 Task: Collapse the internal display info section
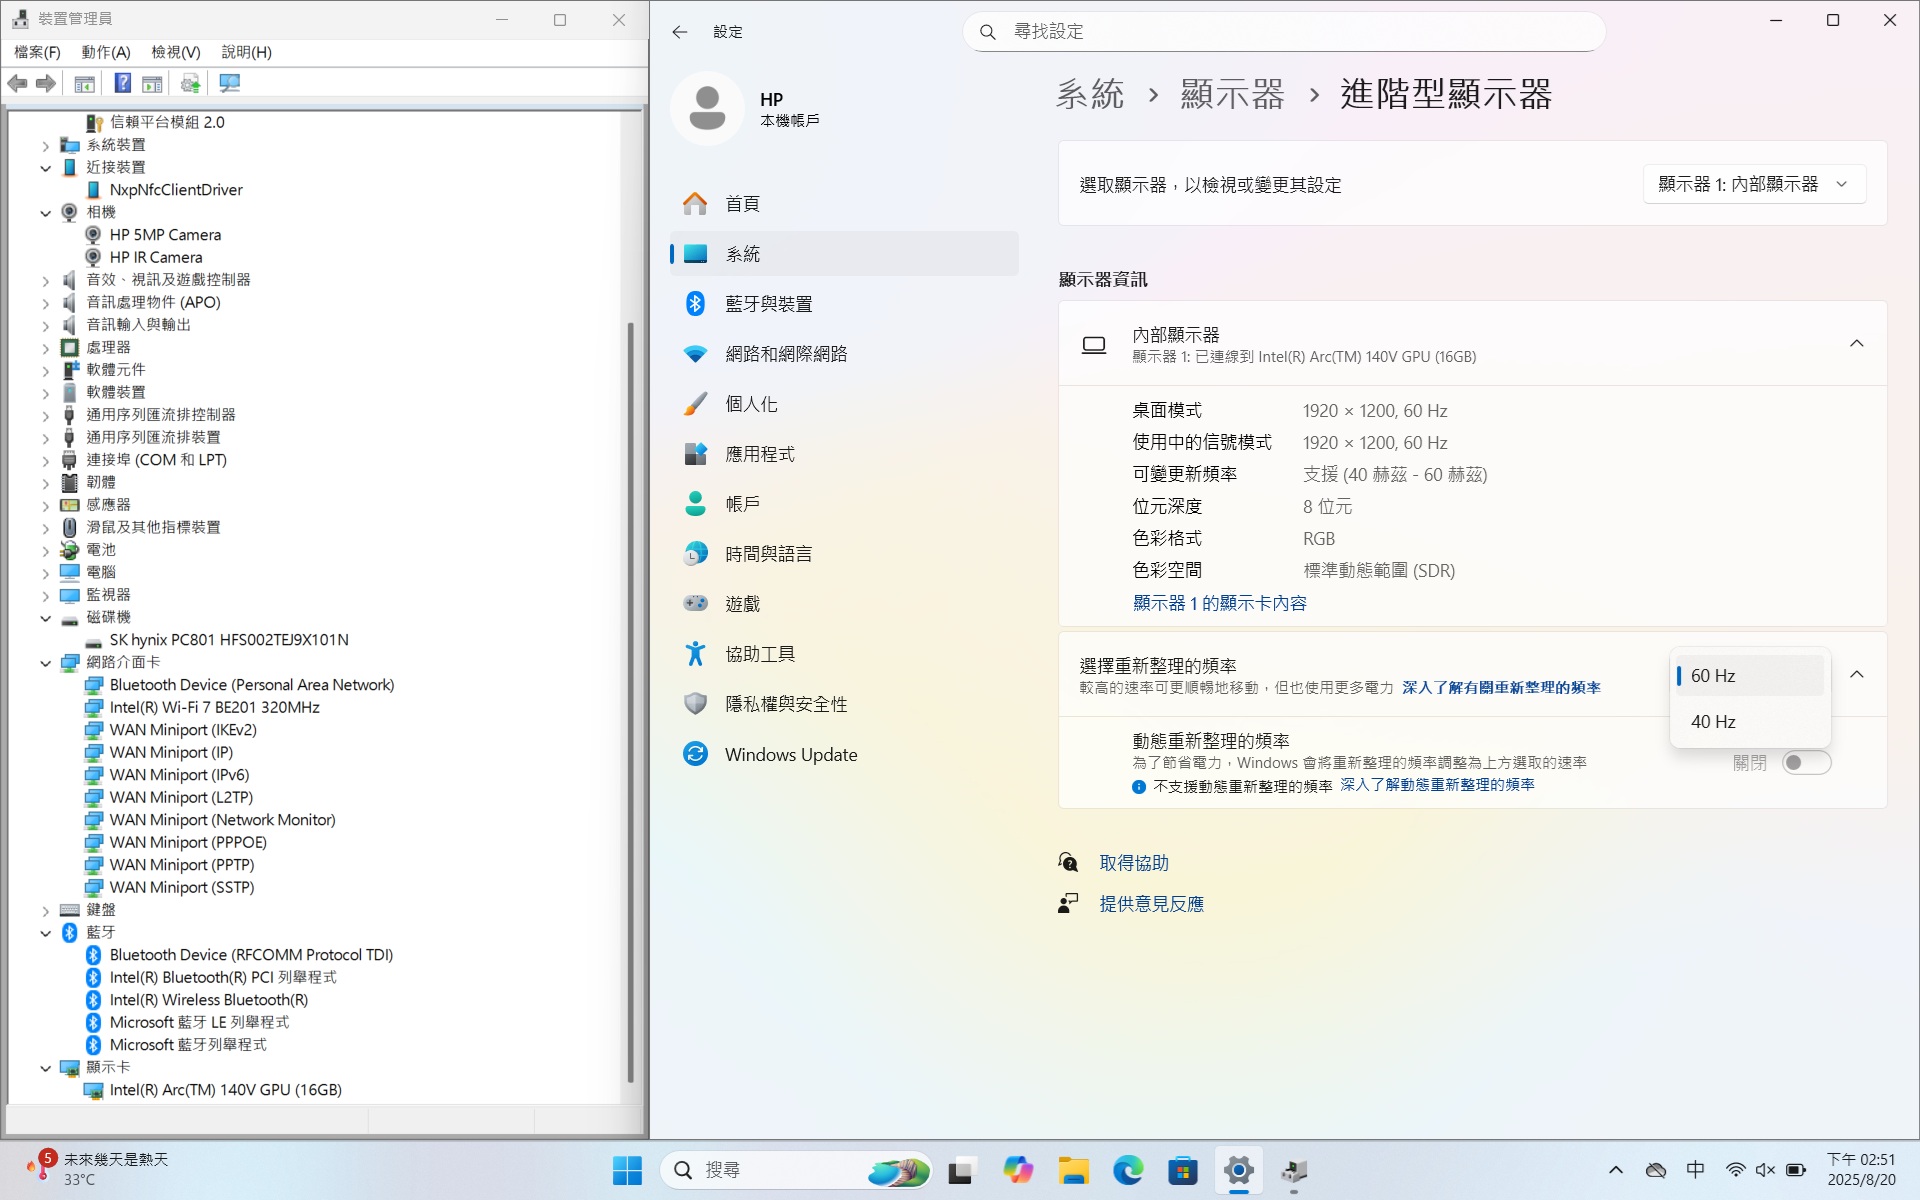tap(1856, 344)
